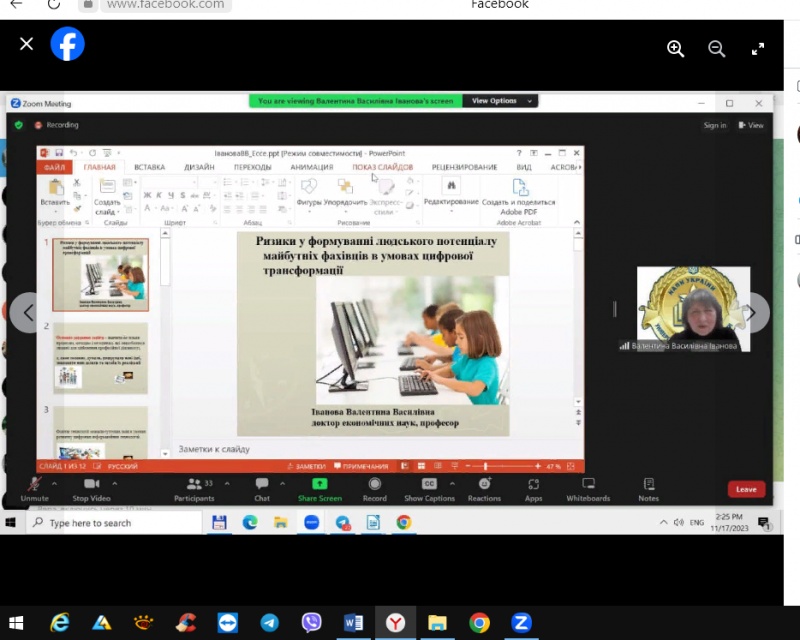This screenshot has height=640, width=800.
Task: Open the ВСТАВКА ribbon tab
Action: click(149, 167)
